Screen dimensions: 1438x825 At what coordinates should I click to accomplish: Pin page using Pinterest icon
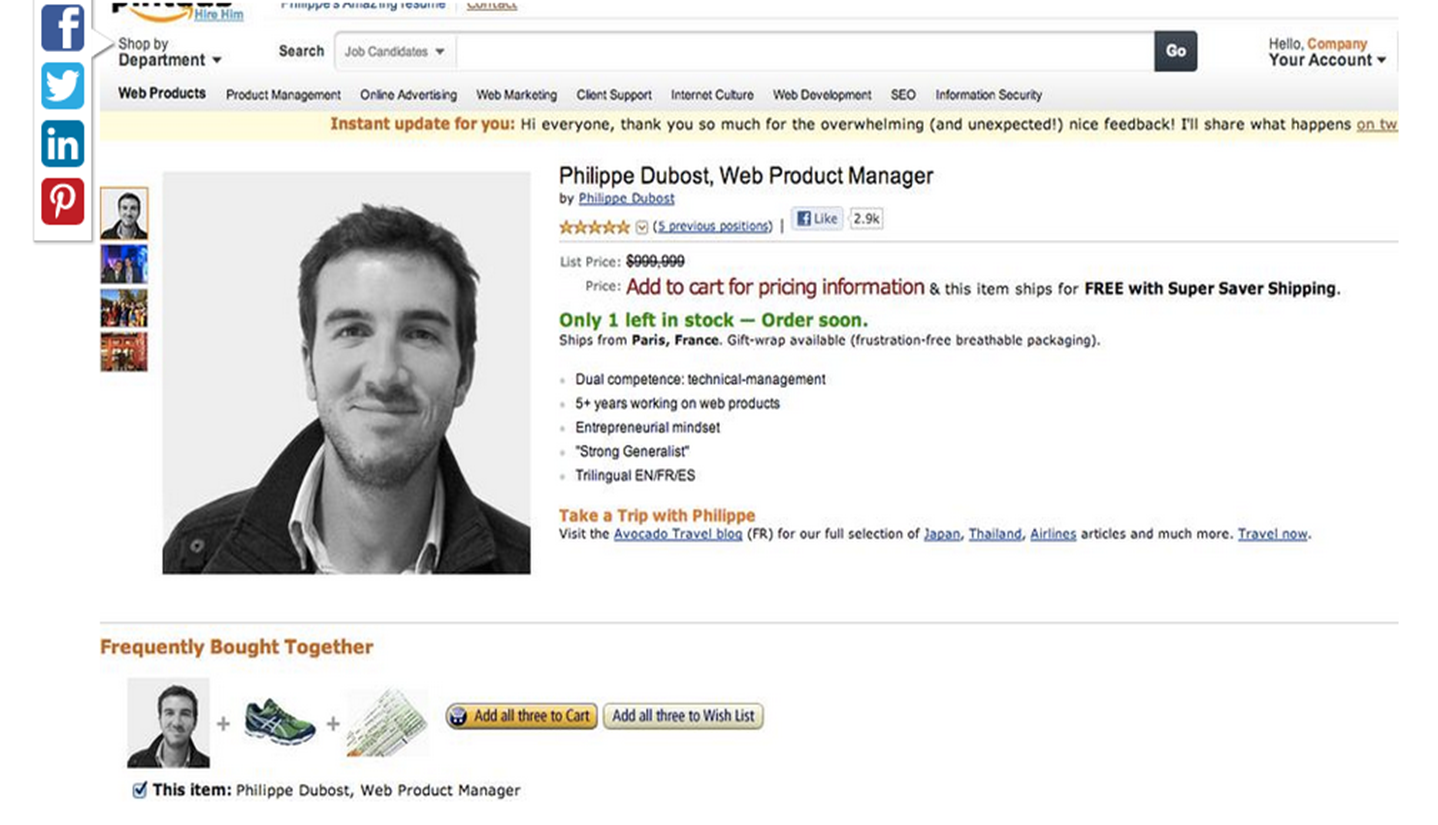[62, 201]
